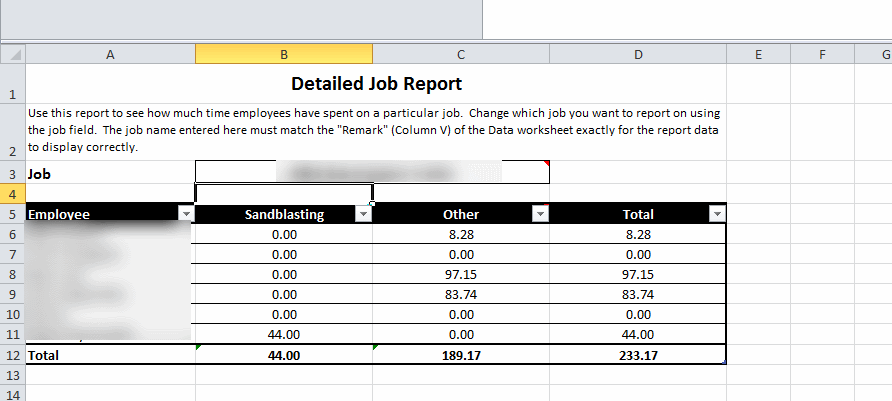892x401 pixels.
Task: Select row 8 header
Action: click(13, 274)
